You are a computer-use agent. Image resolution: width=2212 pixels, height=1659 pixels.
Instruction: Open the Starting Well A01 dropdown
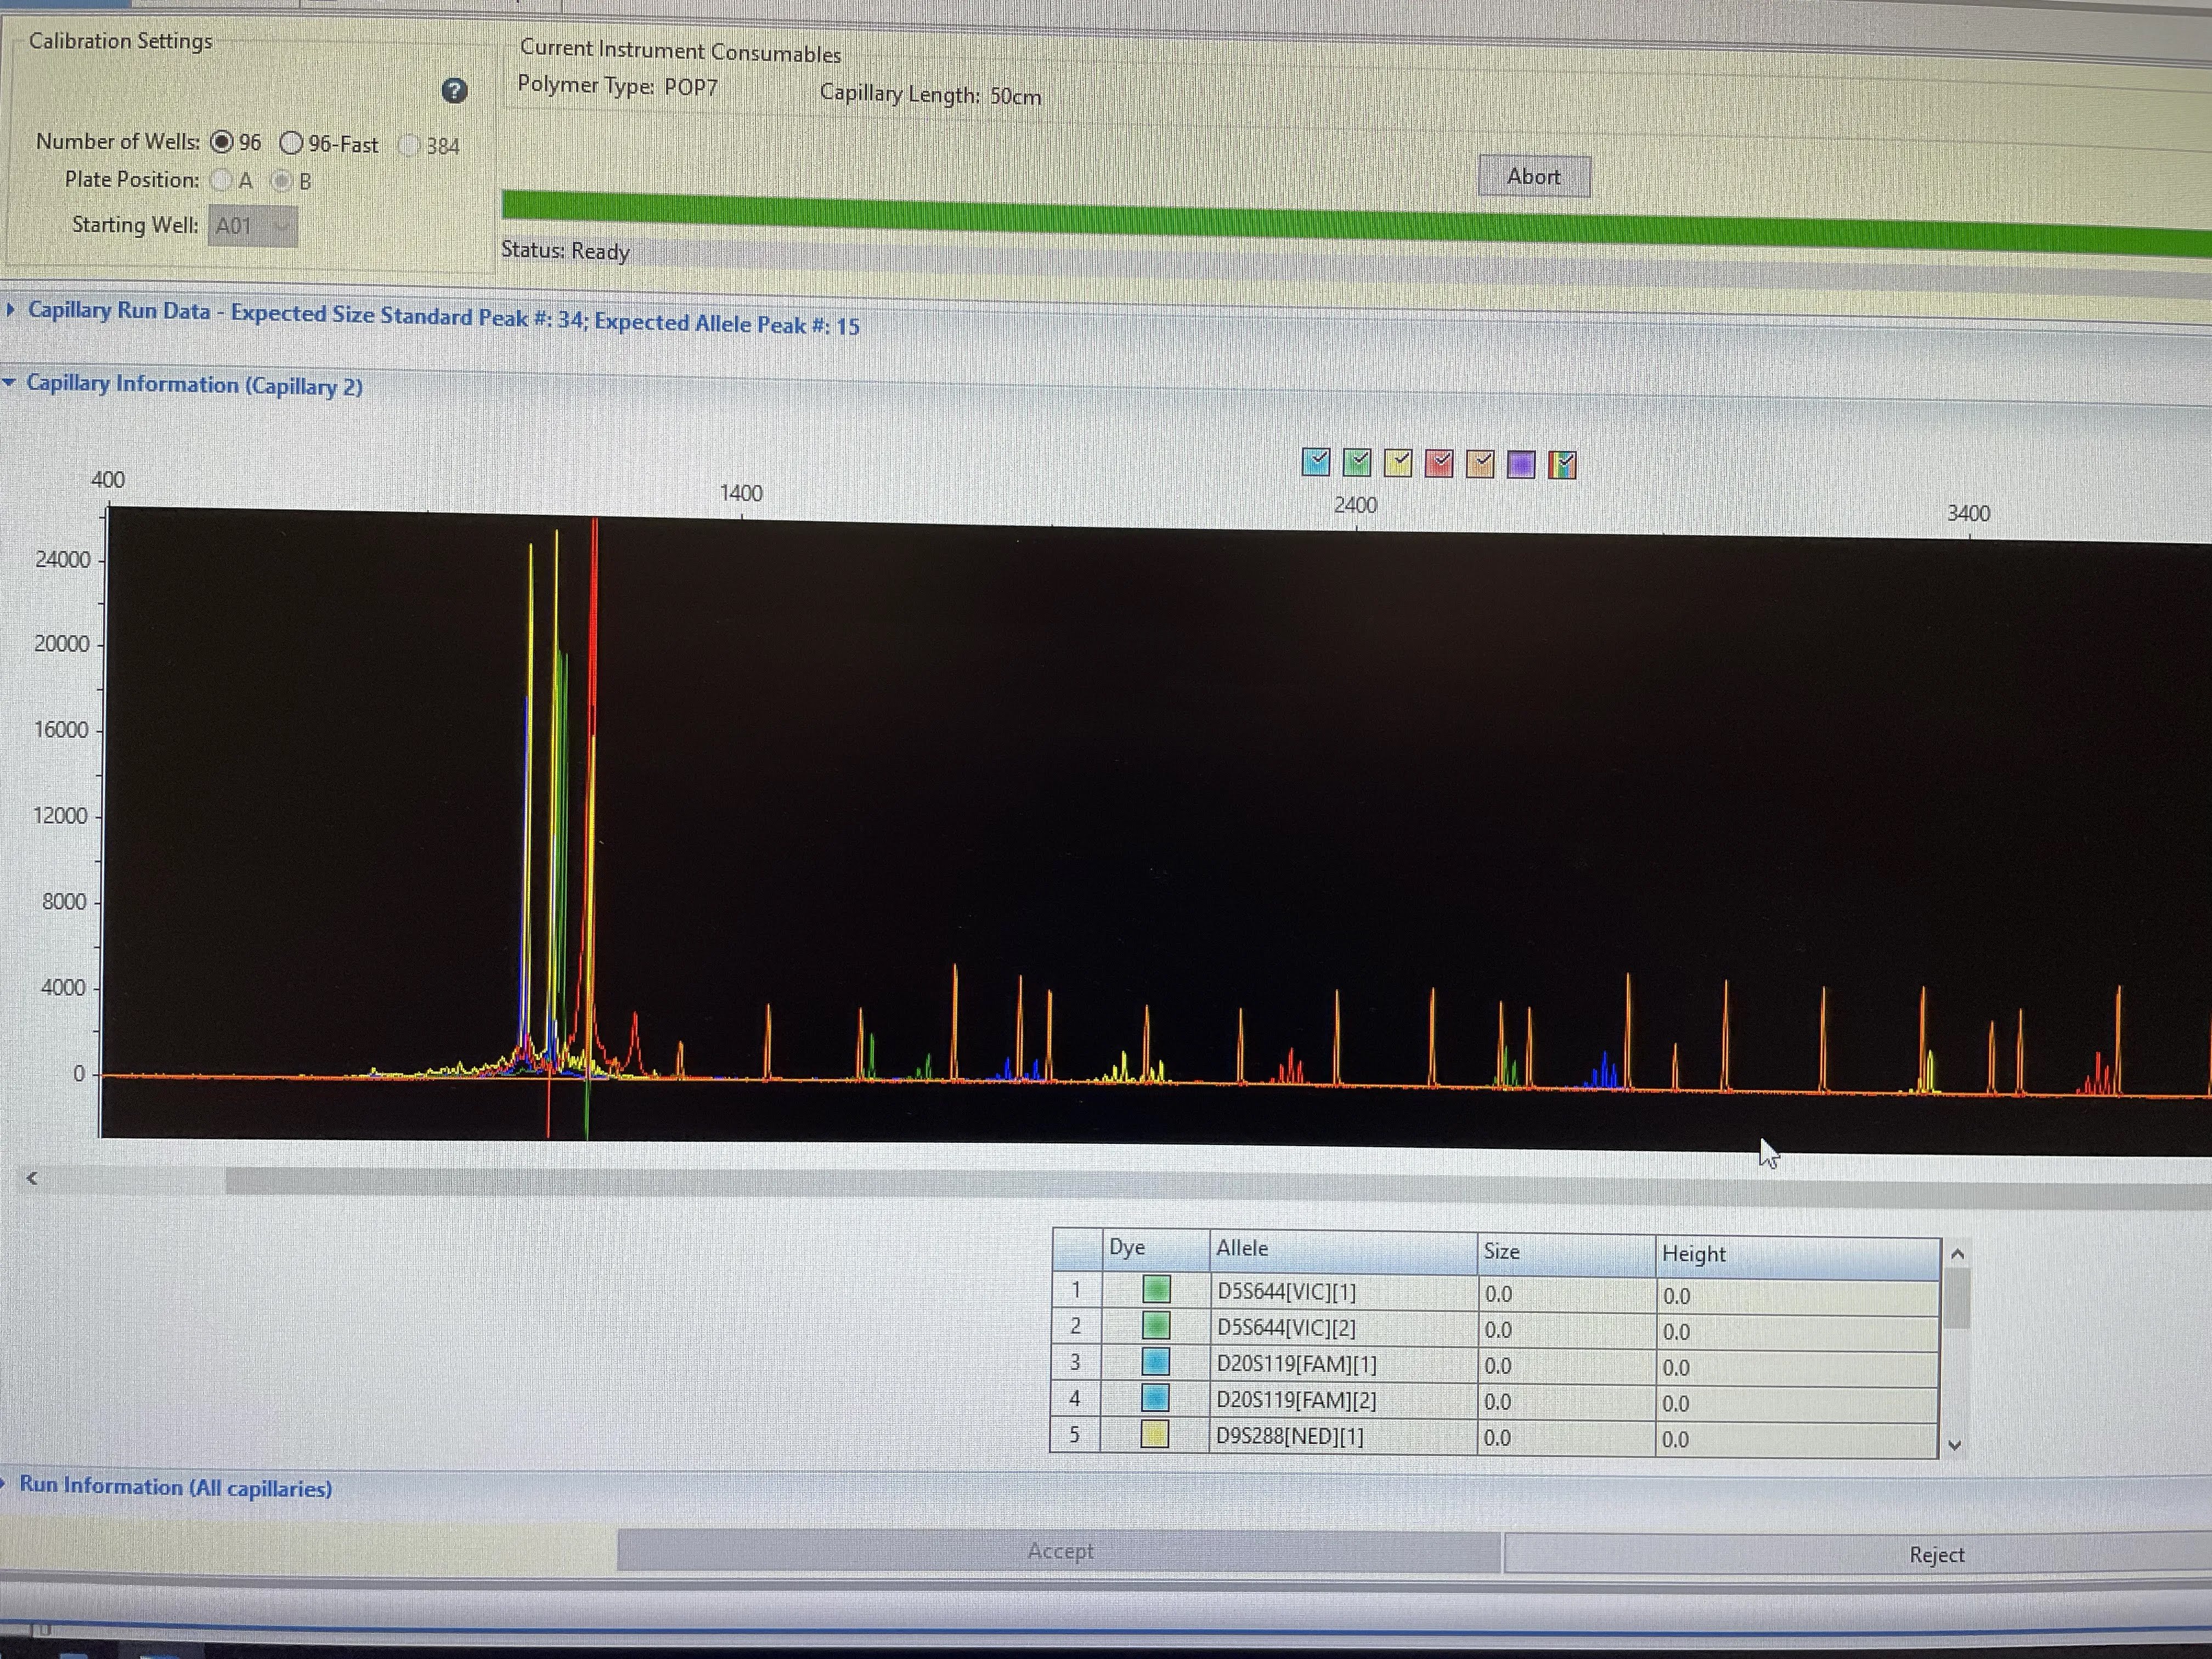pyautogui.click(x=252, y=226)
